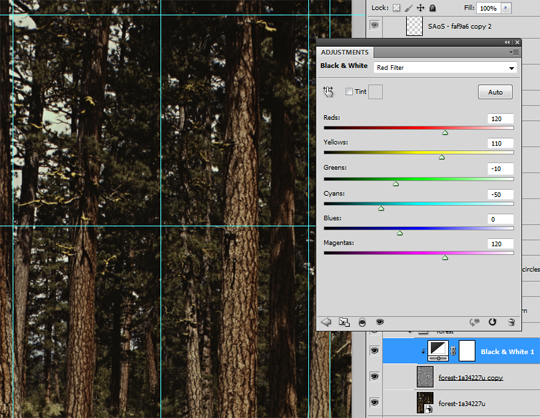Viewport: 540px width, 418px height.
Task: Click the Yellows value field
Action: click(x=500, y=144)
